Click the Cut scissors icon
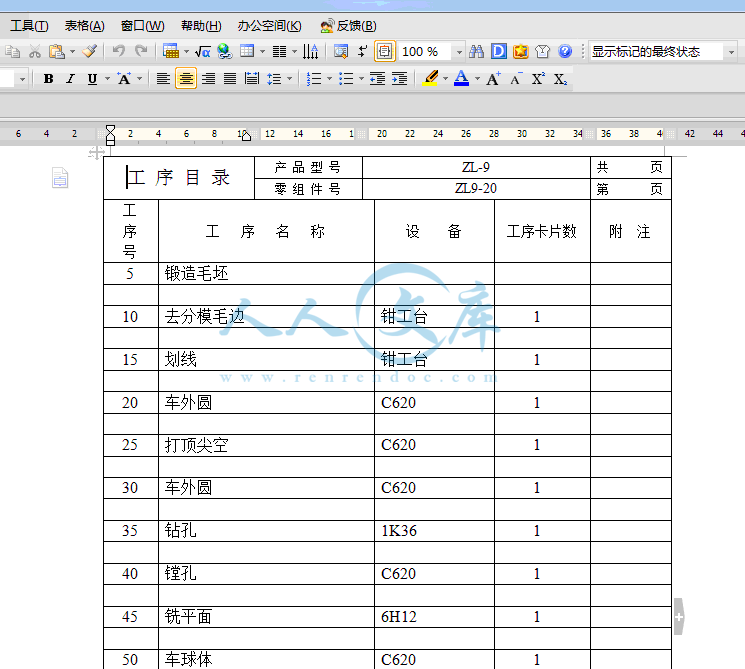The width and height of the screenshot is (745, 669). (35, 51)
